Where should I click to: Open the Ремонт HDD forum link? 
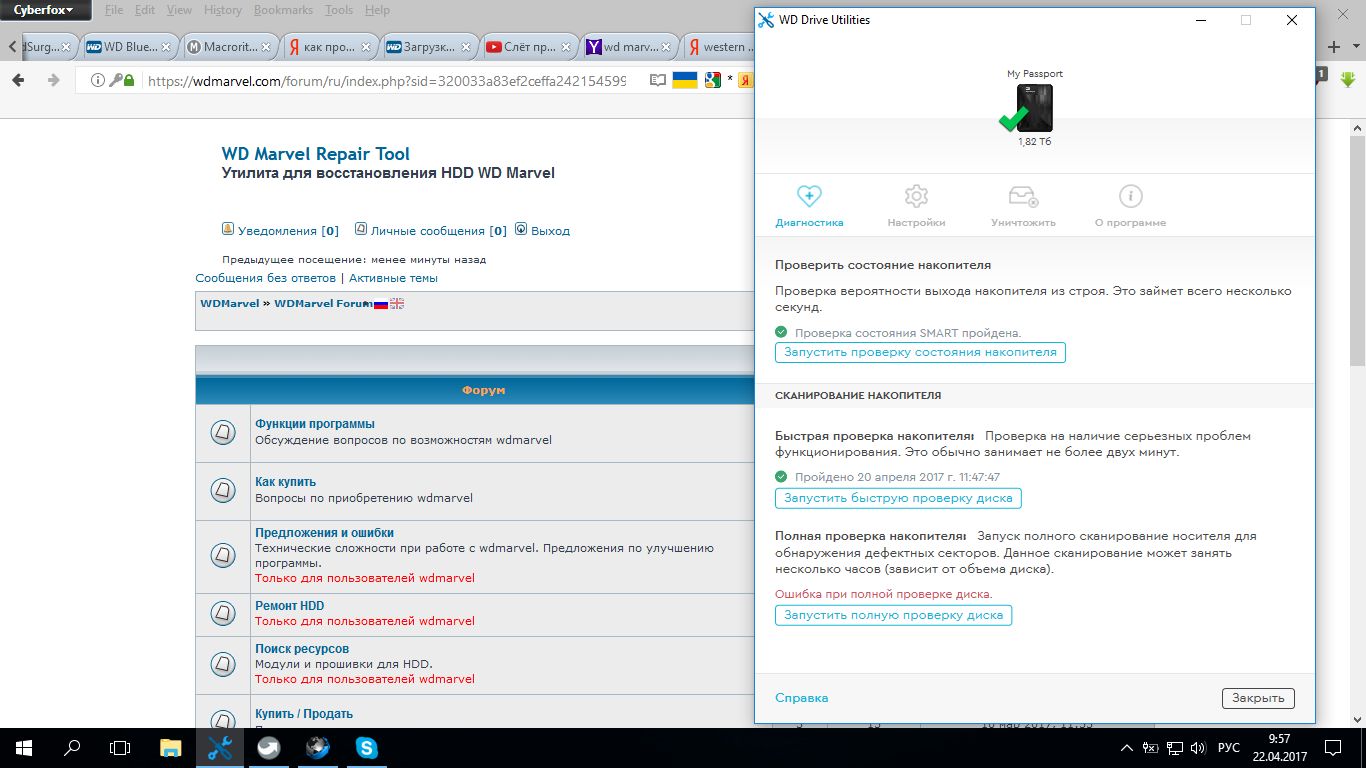click(289, 606)
